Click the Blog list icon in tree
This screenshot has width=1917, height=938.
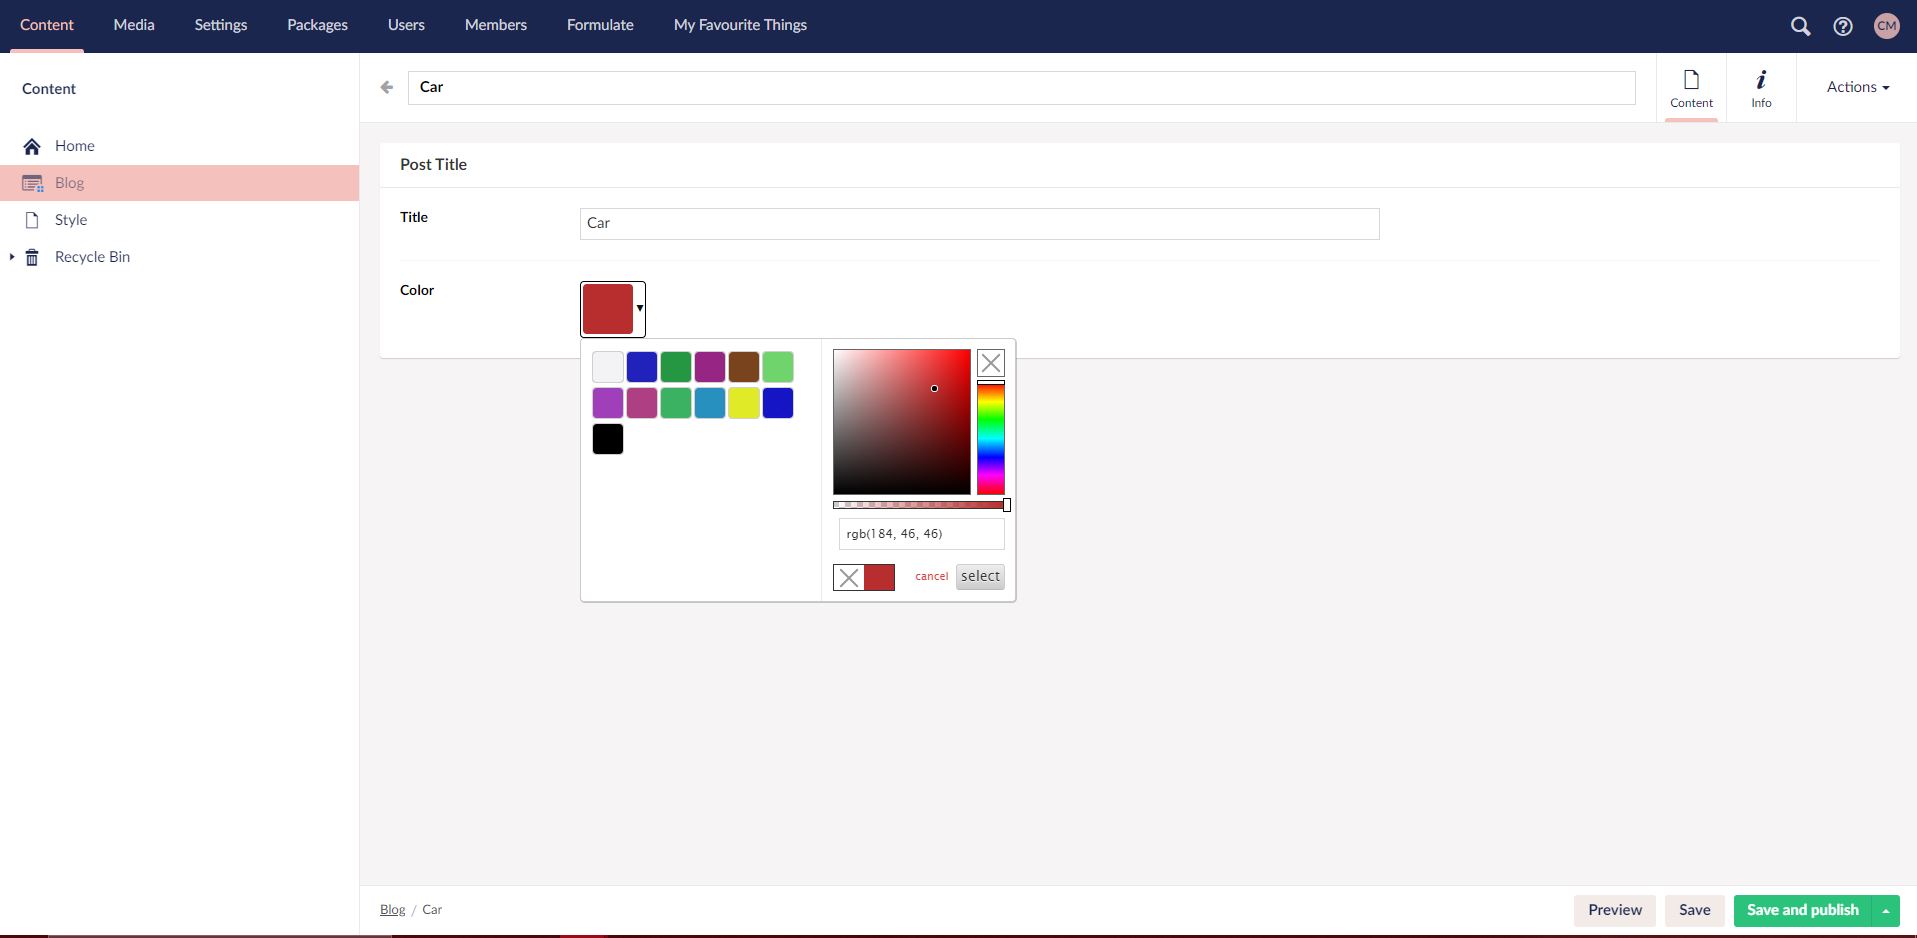32,183
